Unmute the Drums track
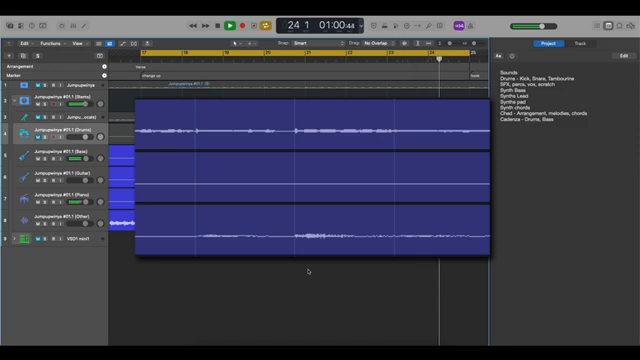 pos(38,137)
